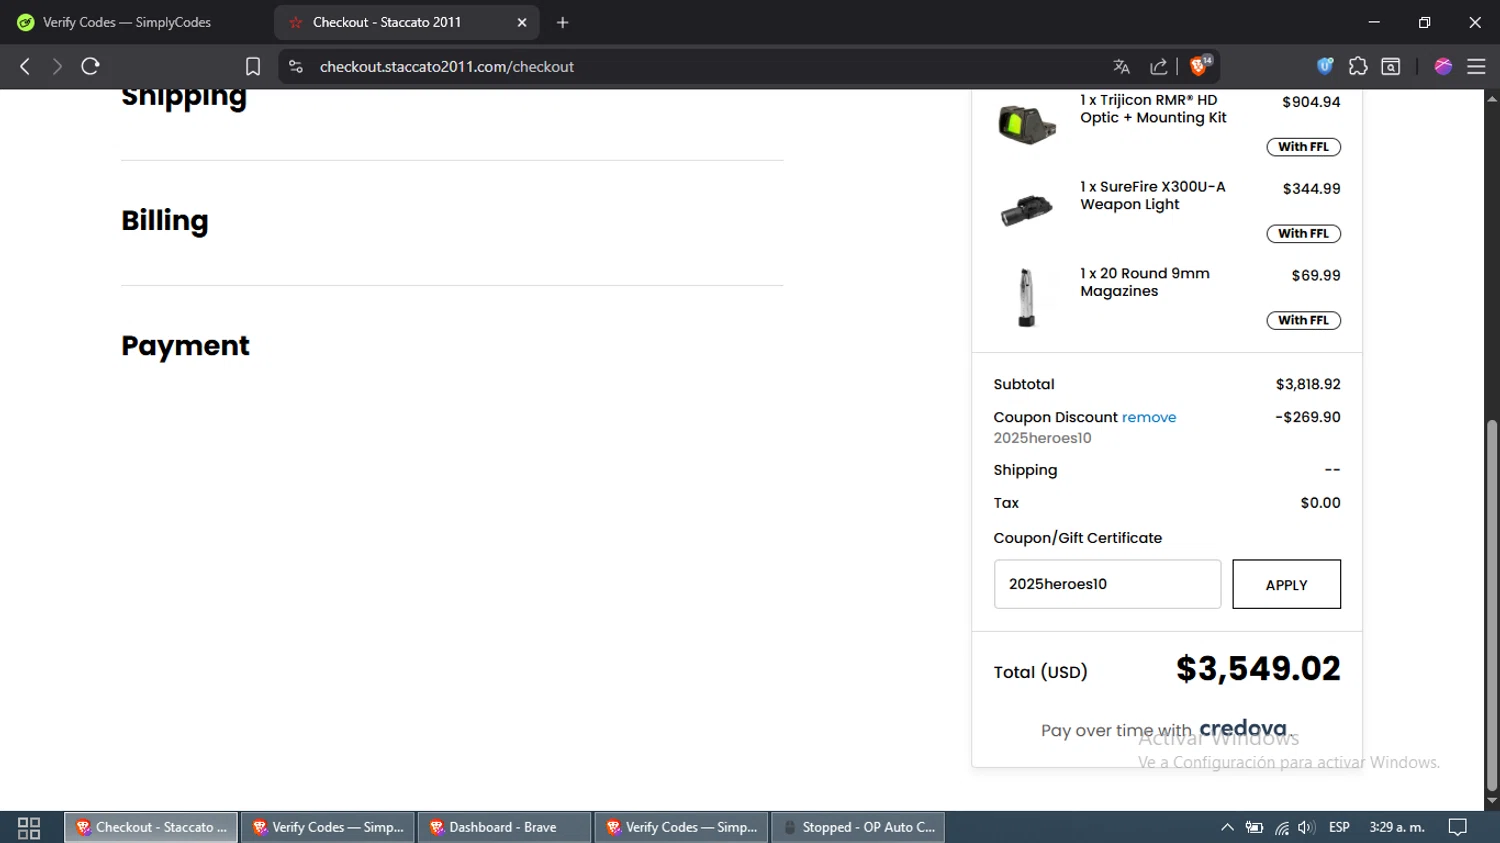The height and width of the screenshot is (843, 1500).
Task: Click the page vertical scrollbar
Action: point(1492,605)
